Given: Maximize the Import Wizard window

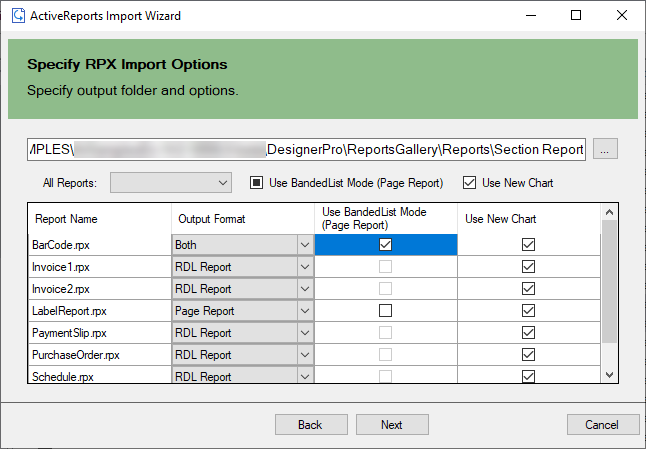Looking at the screenshot, I should point(576,15).
